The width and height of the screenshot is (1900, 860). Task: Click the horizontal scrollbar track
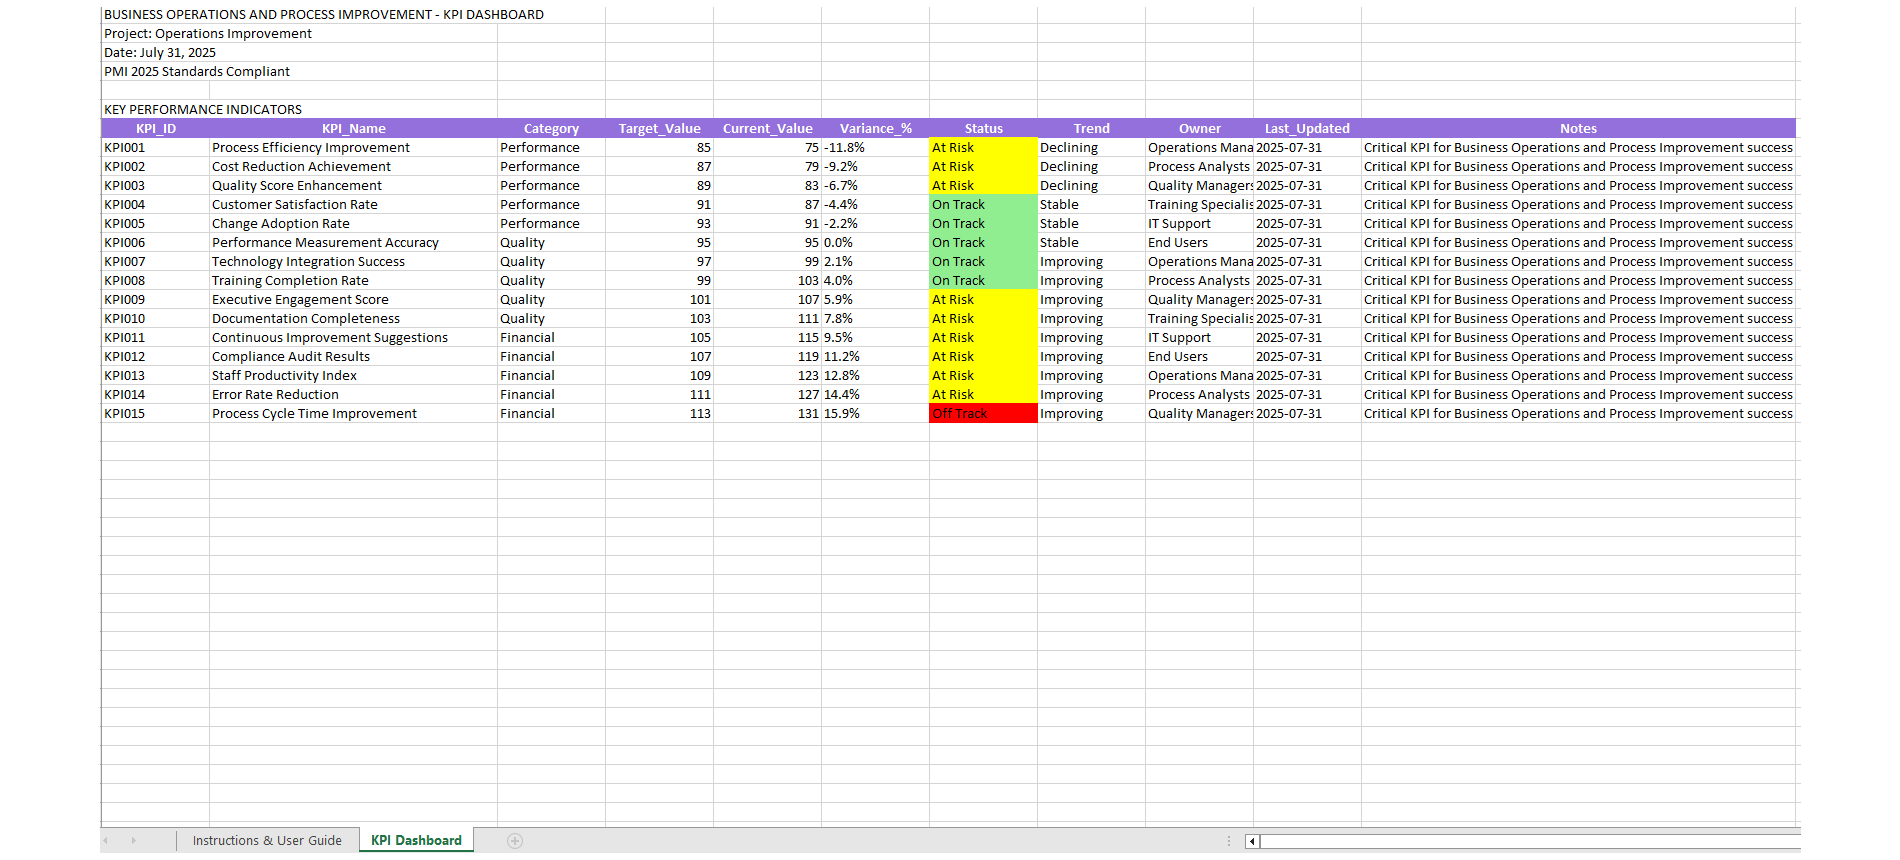tap(1520, 841)
